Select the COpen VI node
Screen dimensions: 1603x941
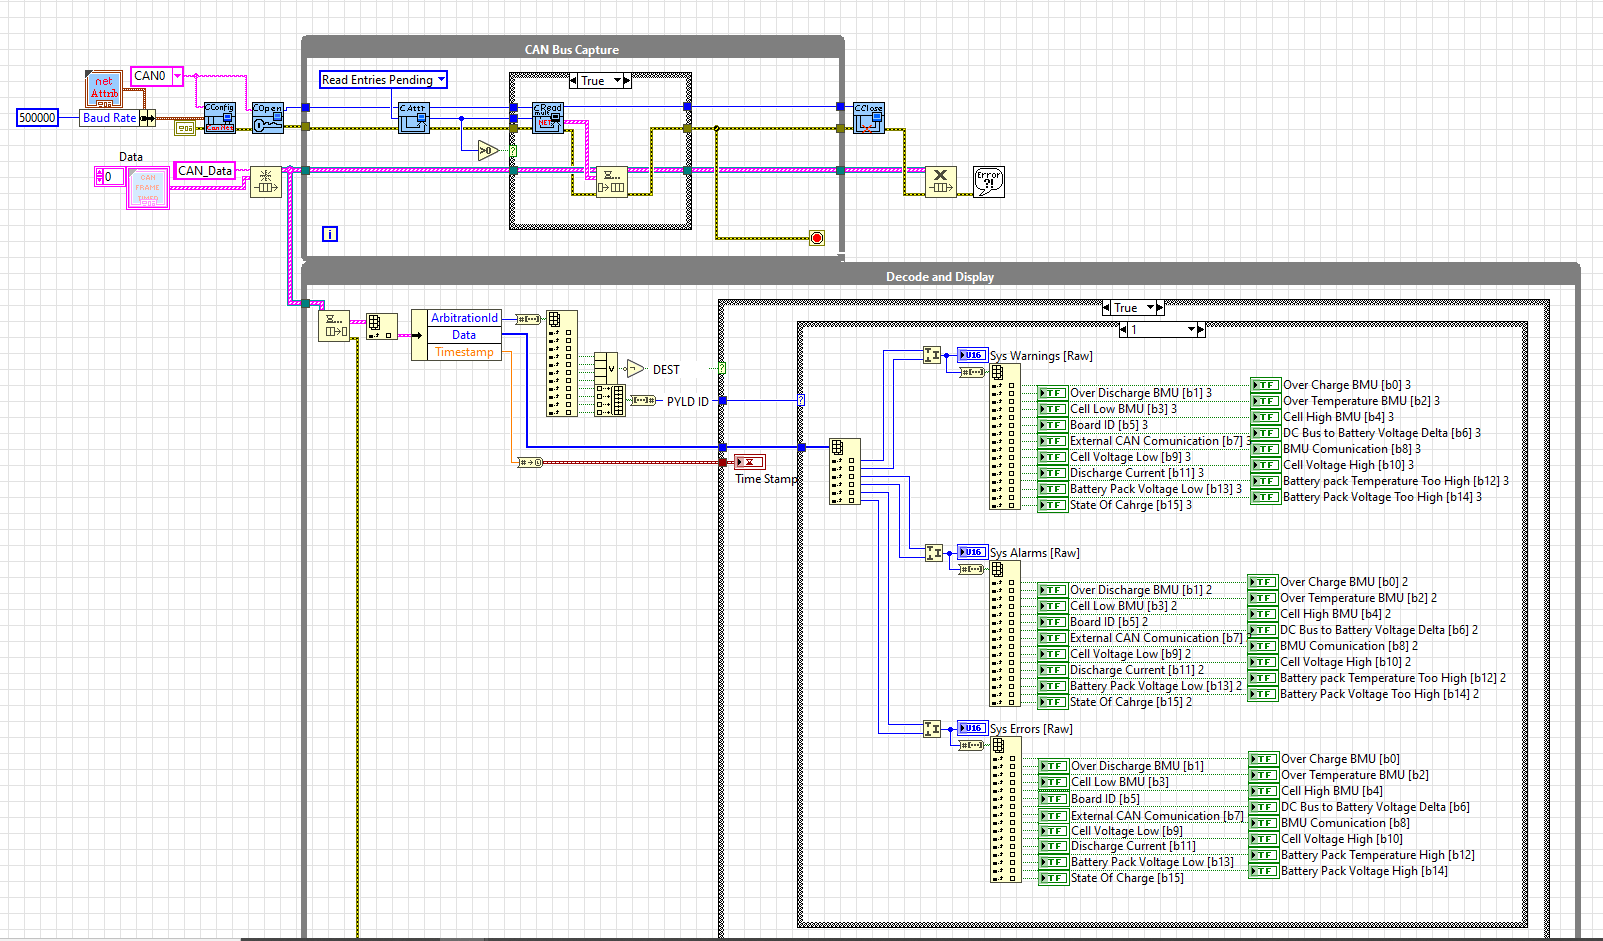[x=268, y=117]
